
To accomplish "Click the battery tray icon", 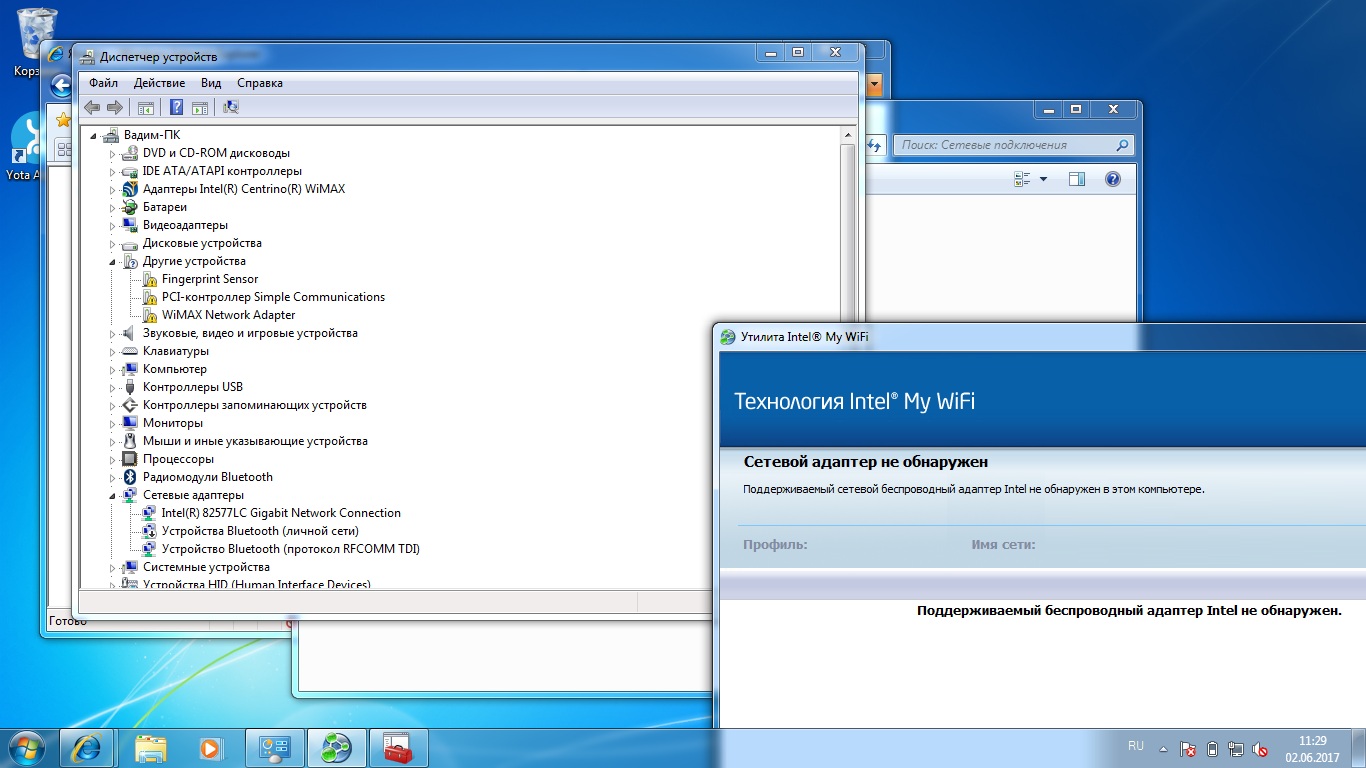I will 1213,748.
